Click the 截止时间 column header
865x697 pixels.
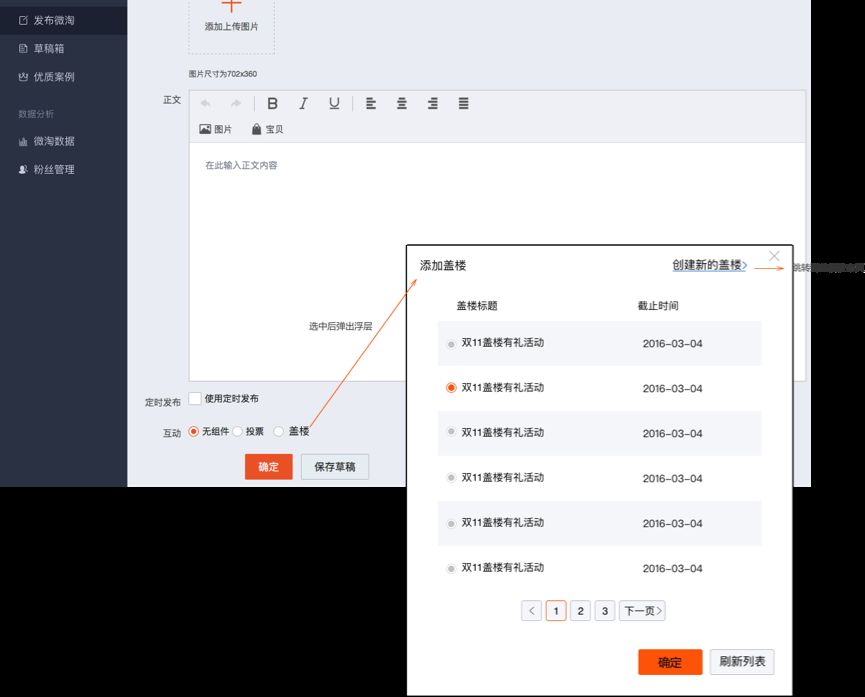658,306
